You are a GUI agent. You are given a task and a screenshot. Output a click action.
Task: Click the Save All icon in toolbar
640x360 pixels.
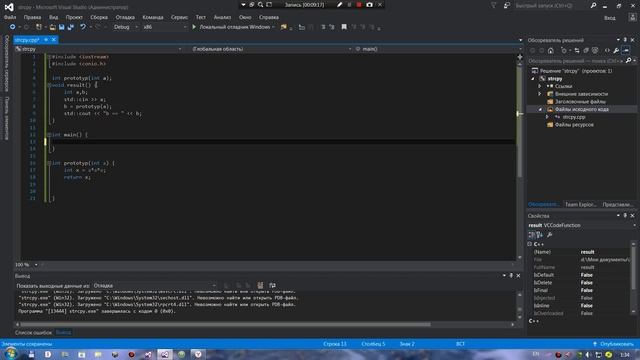(x=71, y=27)
